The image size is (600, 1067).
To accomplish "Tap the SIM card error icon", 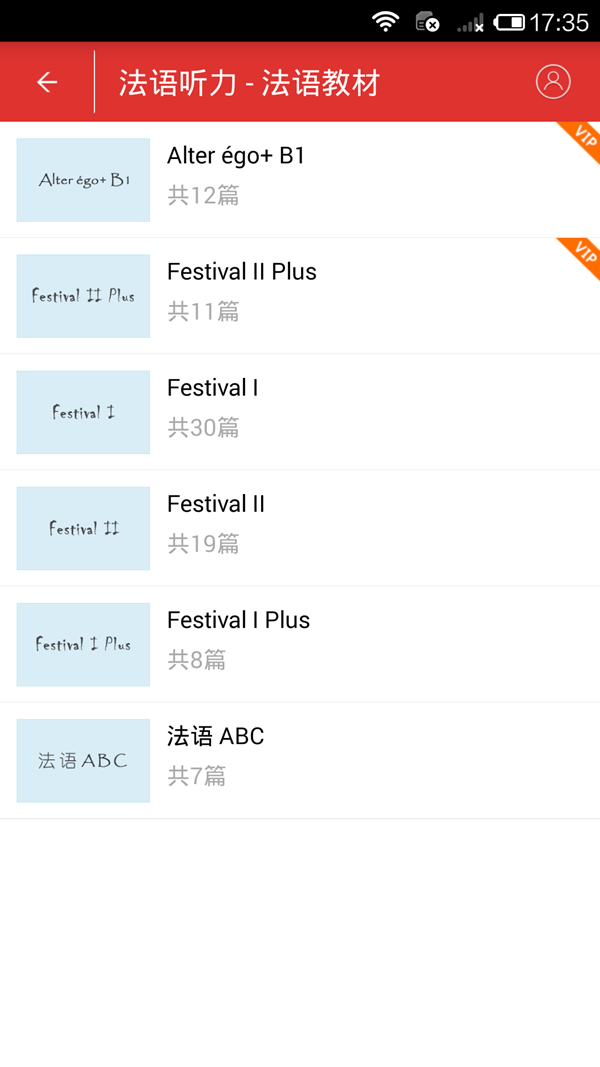I will tap(427, 22).
